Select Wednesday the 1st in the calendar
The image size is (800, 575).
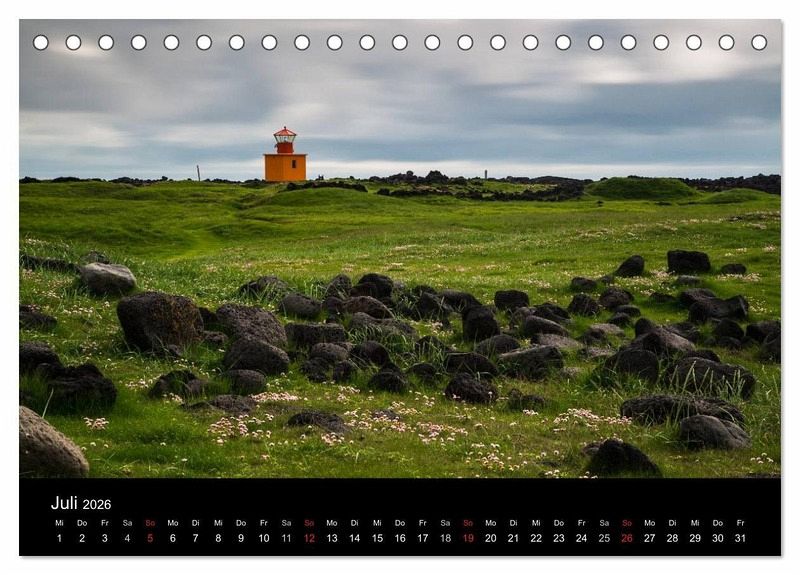[x=59, y=538]
